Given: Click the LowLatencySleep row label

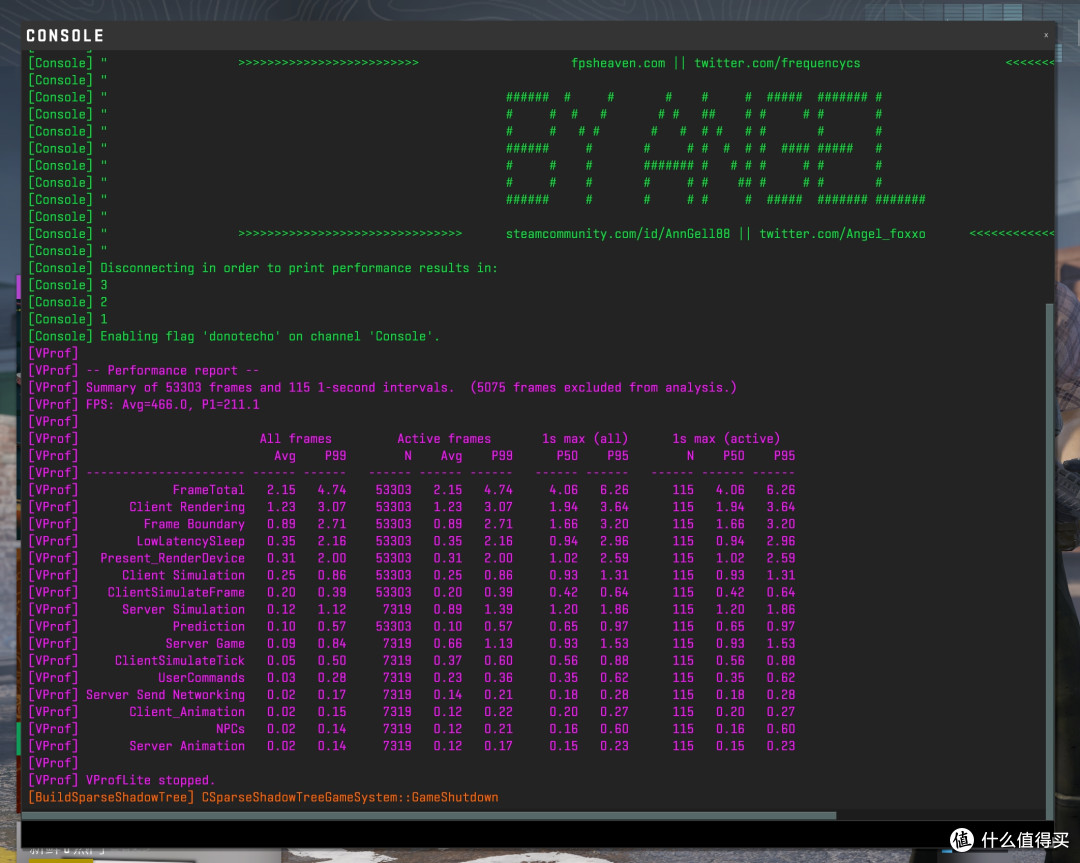Looking at the screenshot, I should (x=191, y=541).
